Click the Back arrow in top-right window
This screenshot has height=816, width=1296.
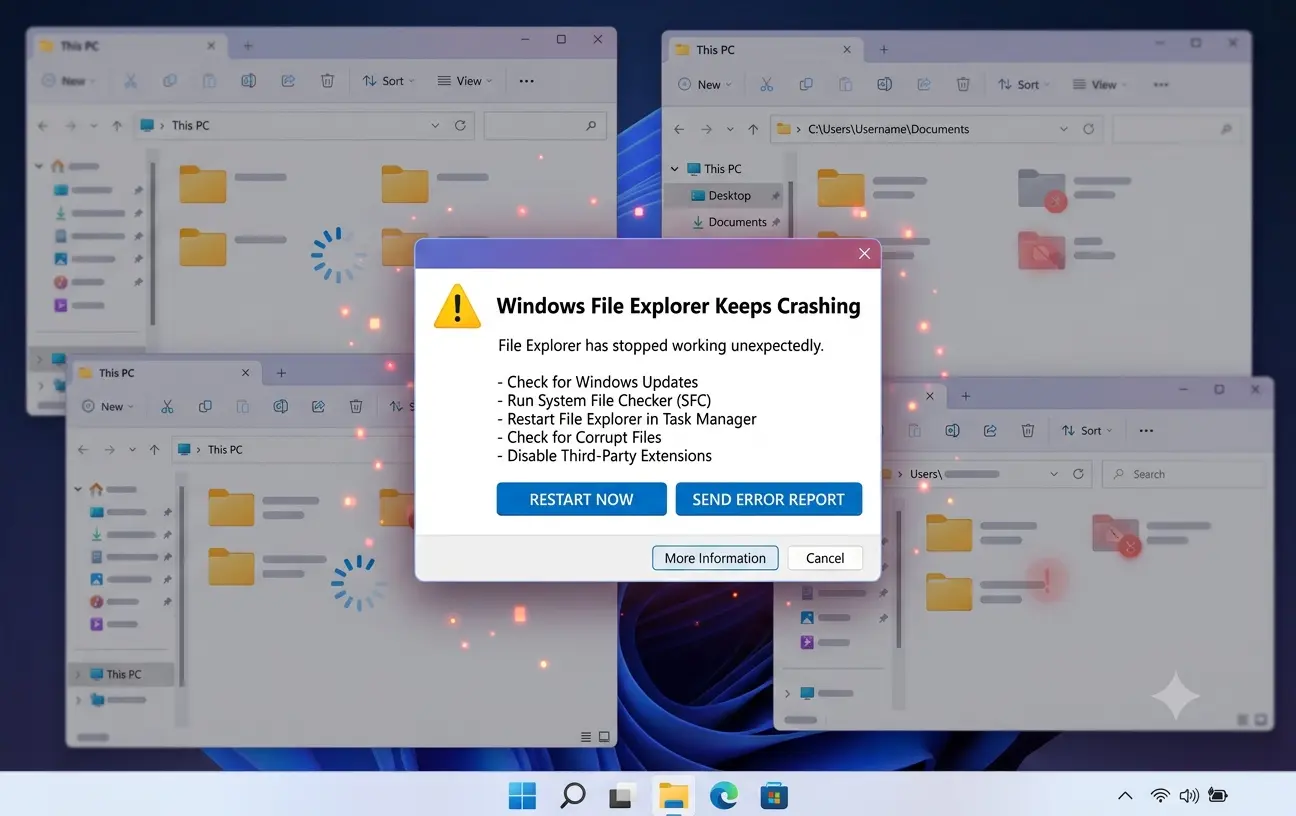[680, 130]
